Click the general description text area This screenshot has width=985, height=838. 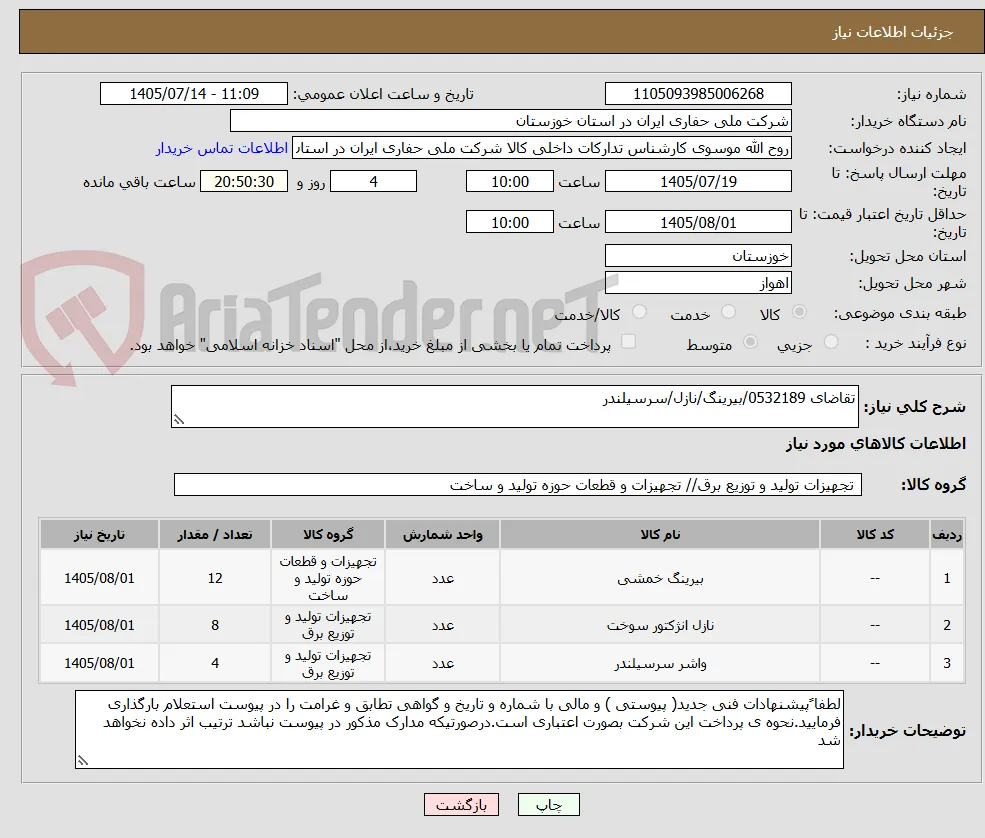click(x=514, y=406)
